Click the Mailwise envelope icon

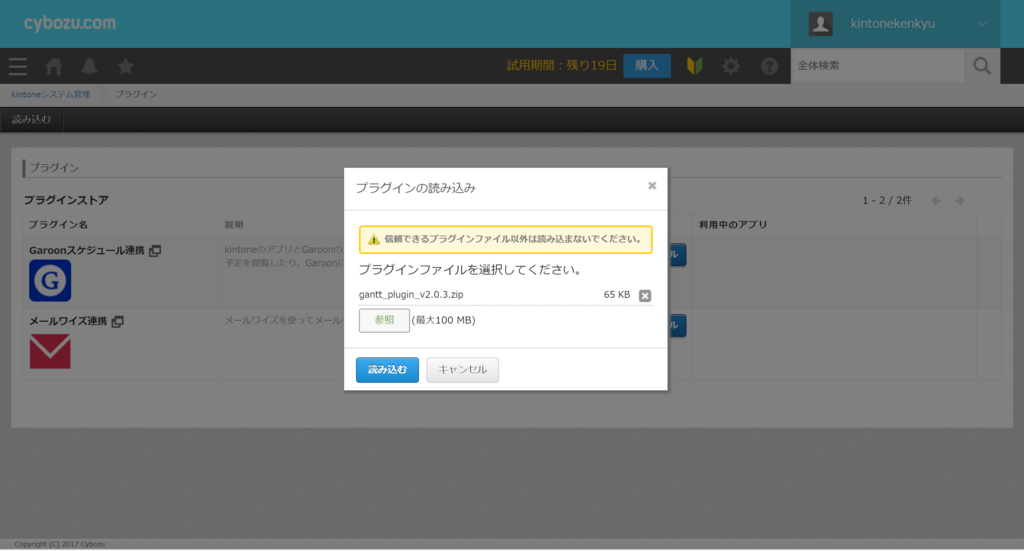[50, 351]
